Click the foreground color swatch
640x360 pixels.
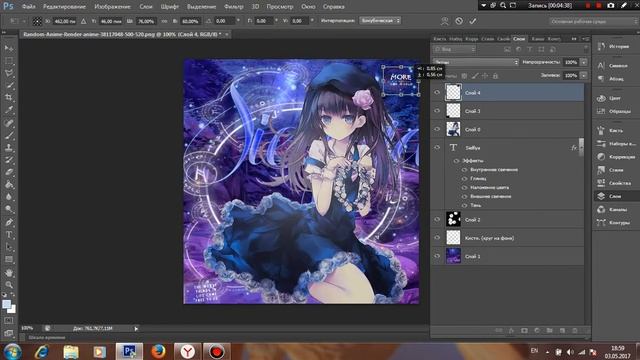6,304
